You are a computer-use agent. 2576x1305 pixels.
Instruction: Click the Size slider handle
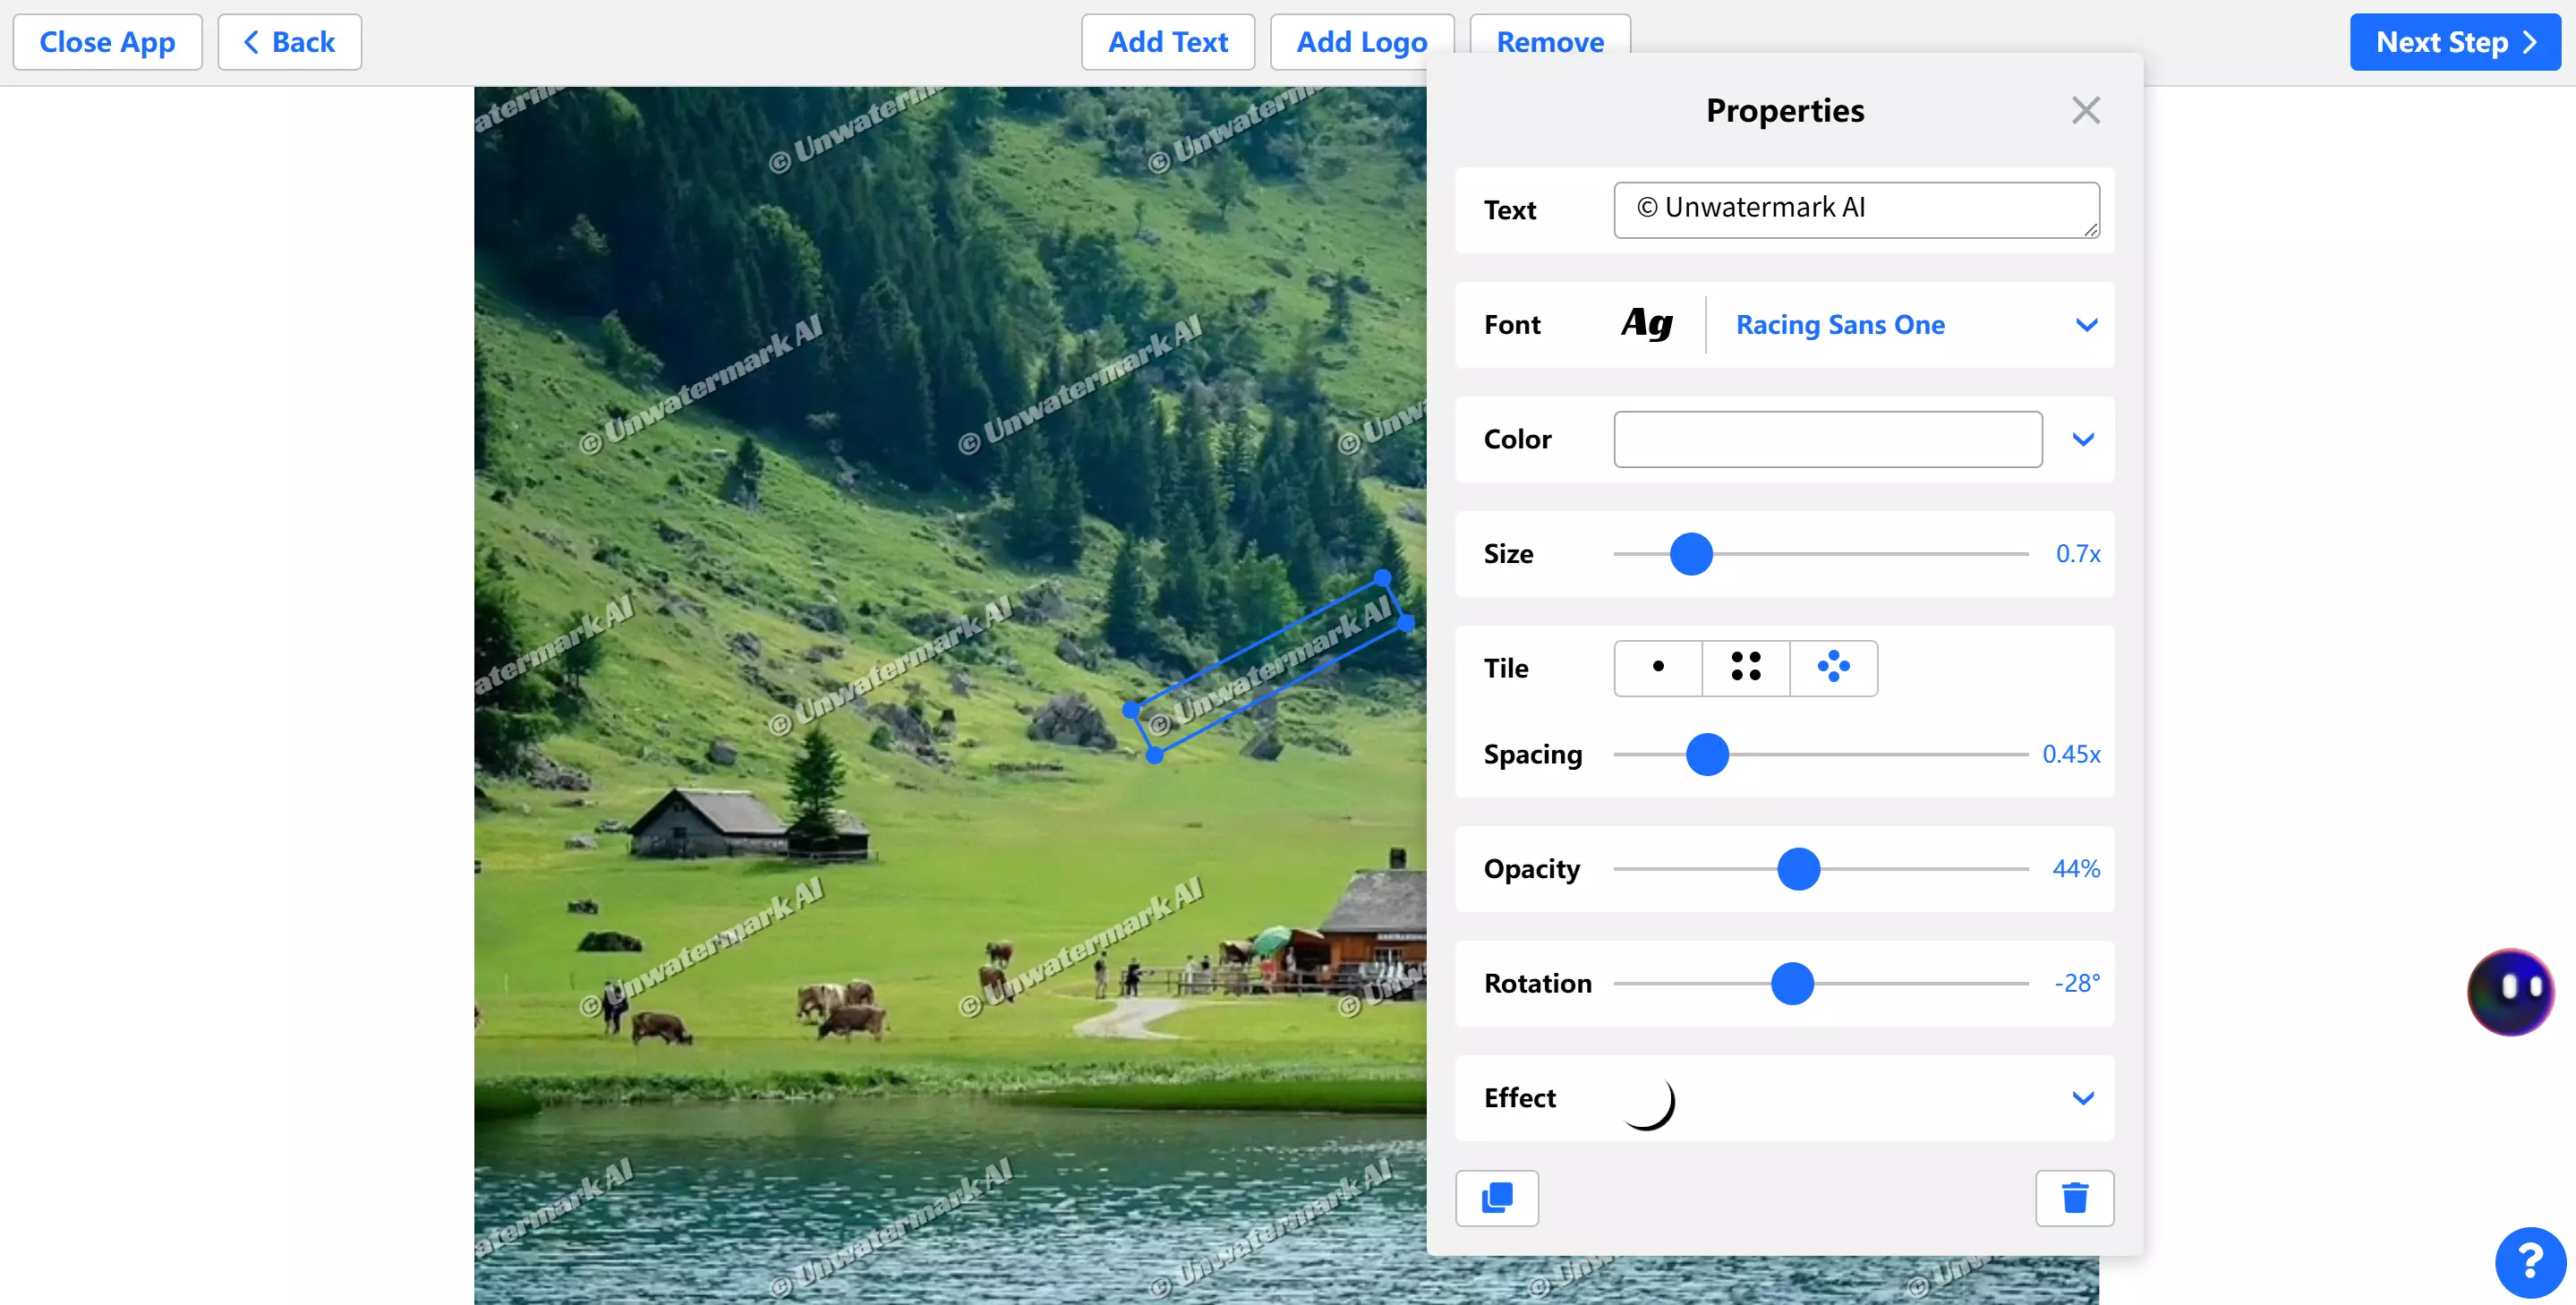pyautogui.click(x=1691, y=554)
